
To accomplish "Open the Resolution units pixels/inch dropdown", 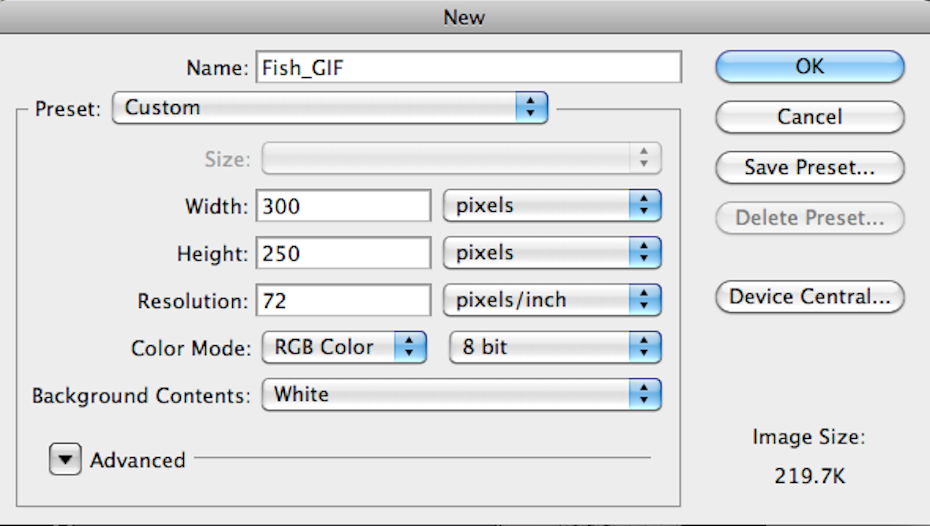I will (x=552, y=300).
